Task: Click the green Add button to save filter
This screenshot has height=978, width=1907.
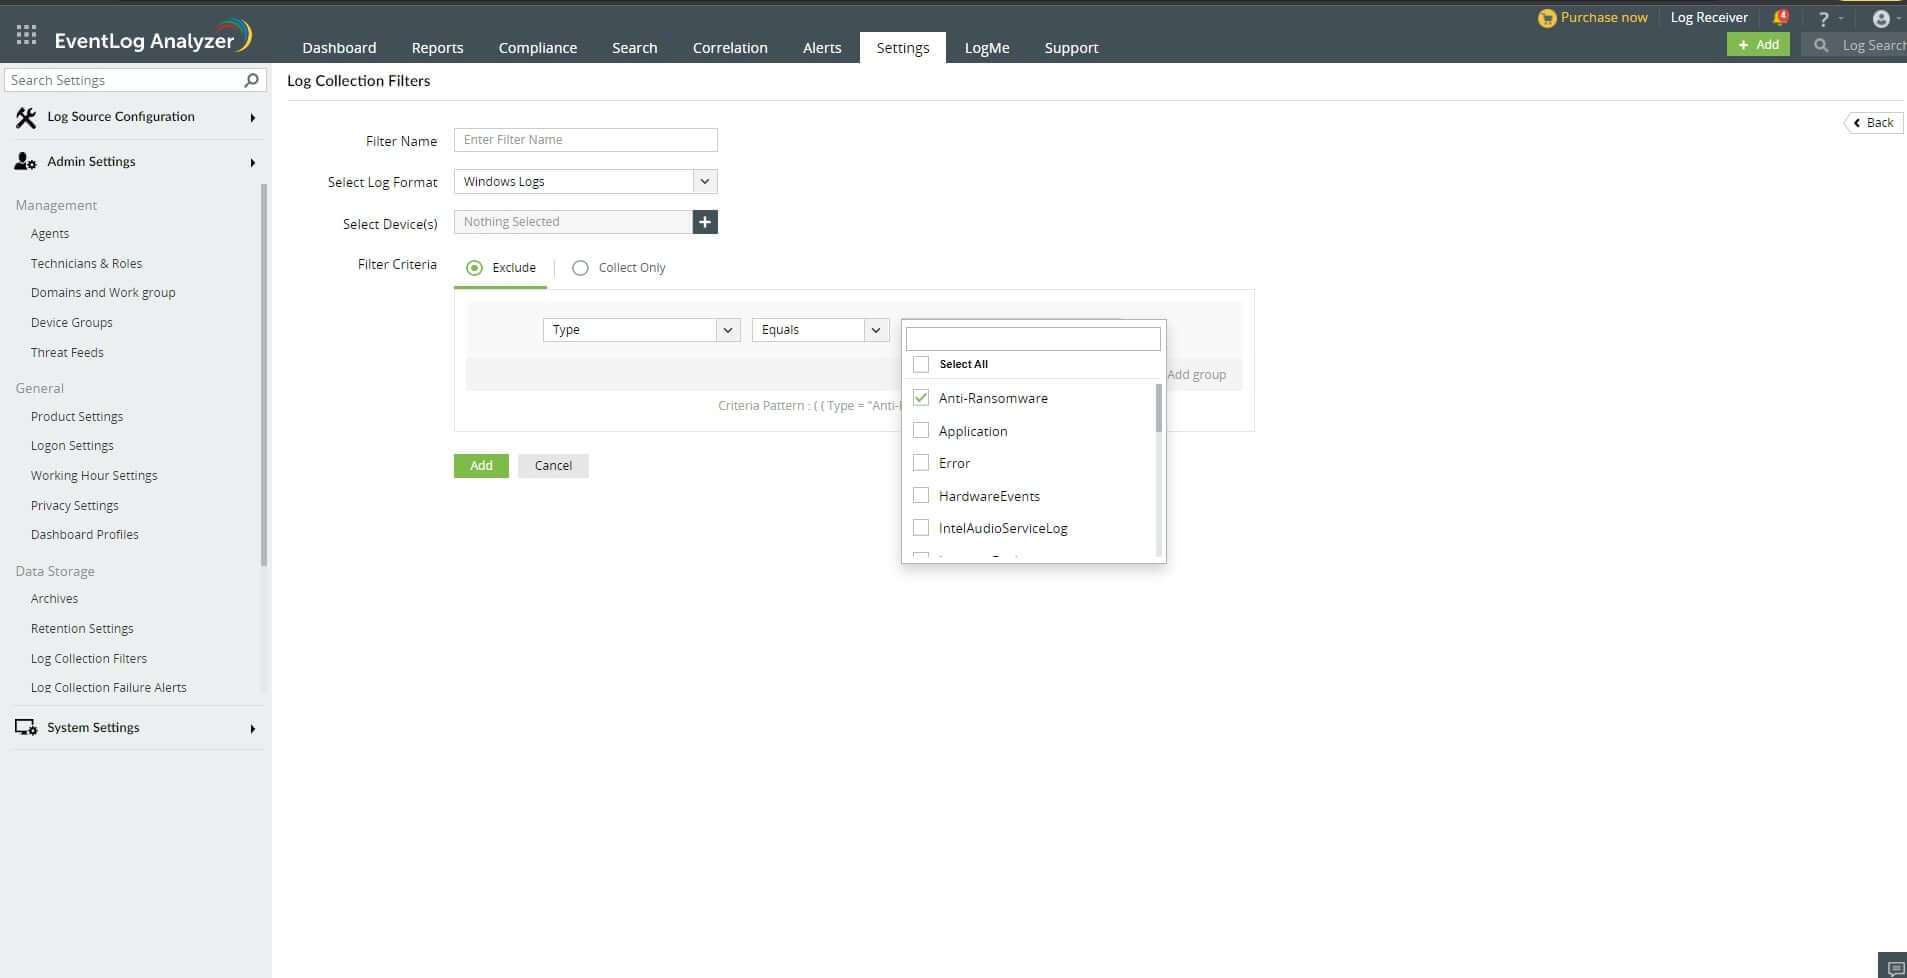Action: 480,465
